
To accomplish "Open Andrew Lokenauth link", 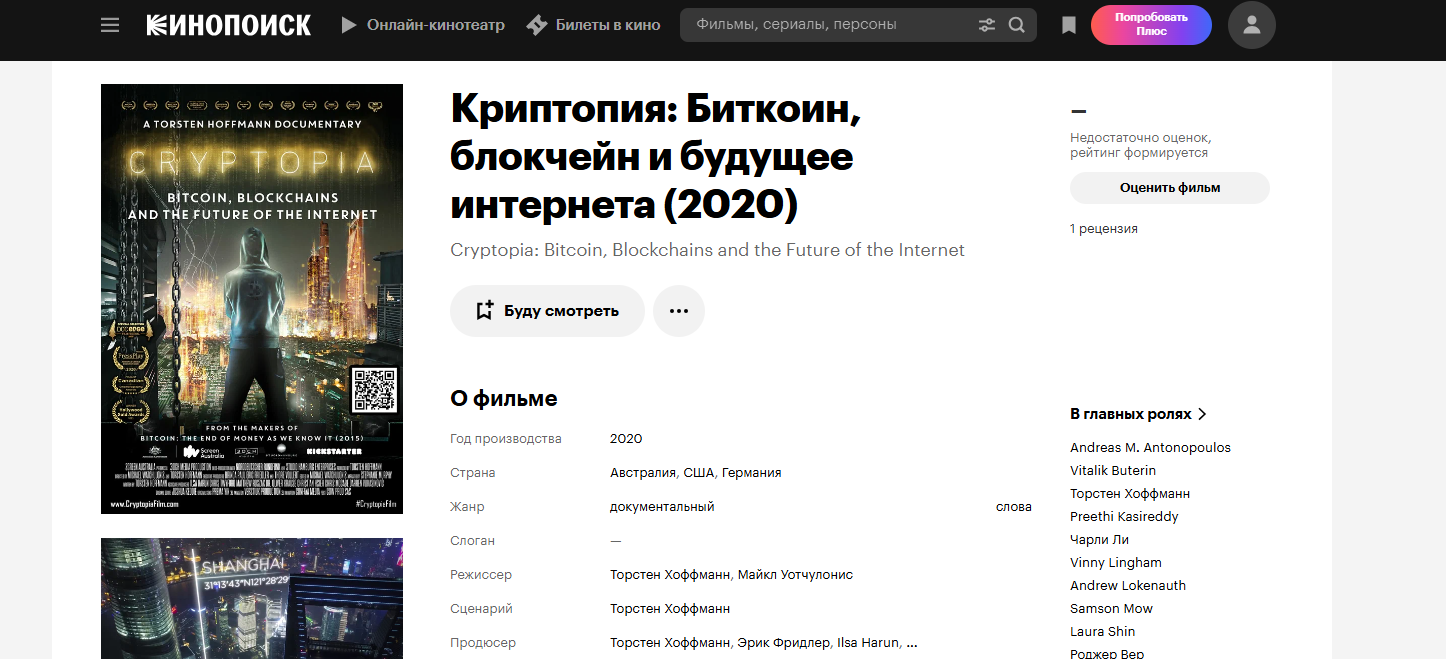I will tap(1126, 586).
